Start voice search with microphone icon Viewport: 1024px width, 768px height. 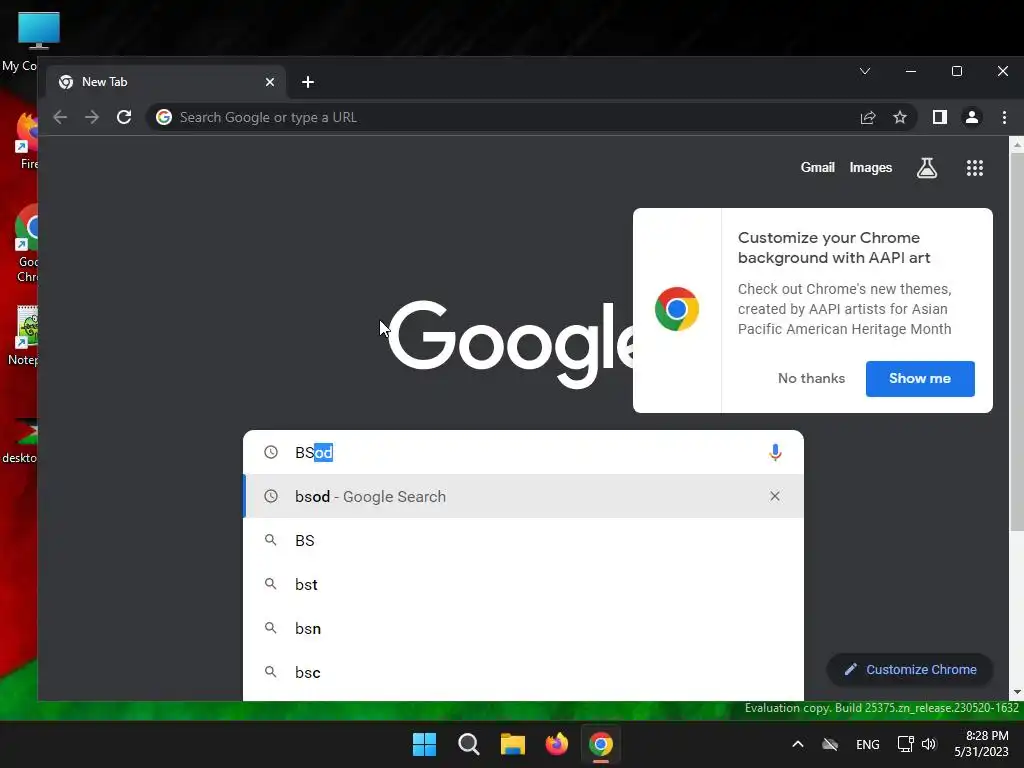[775, 453]
